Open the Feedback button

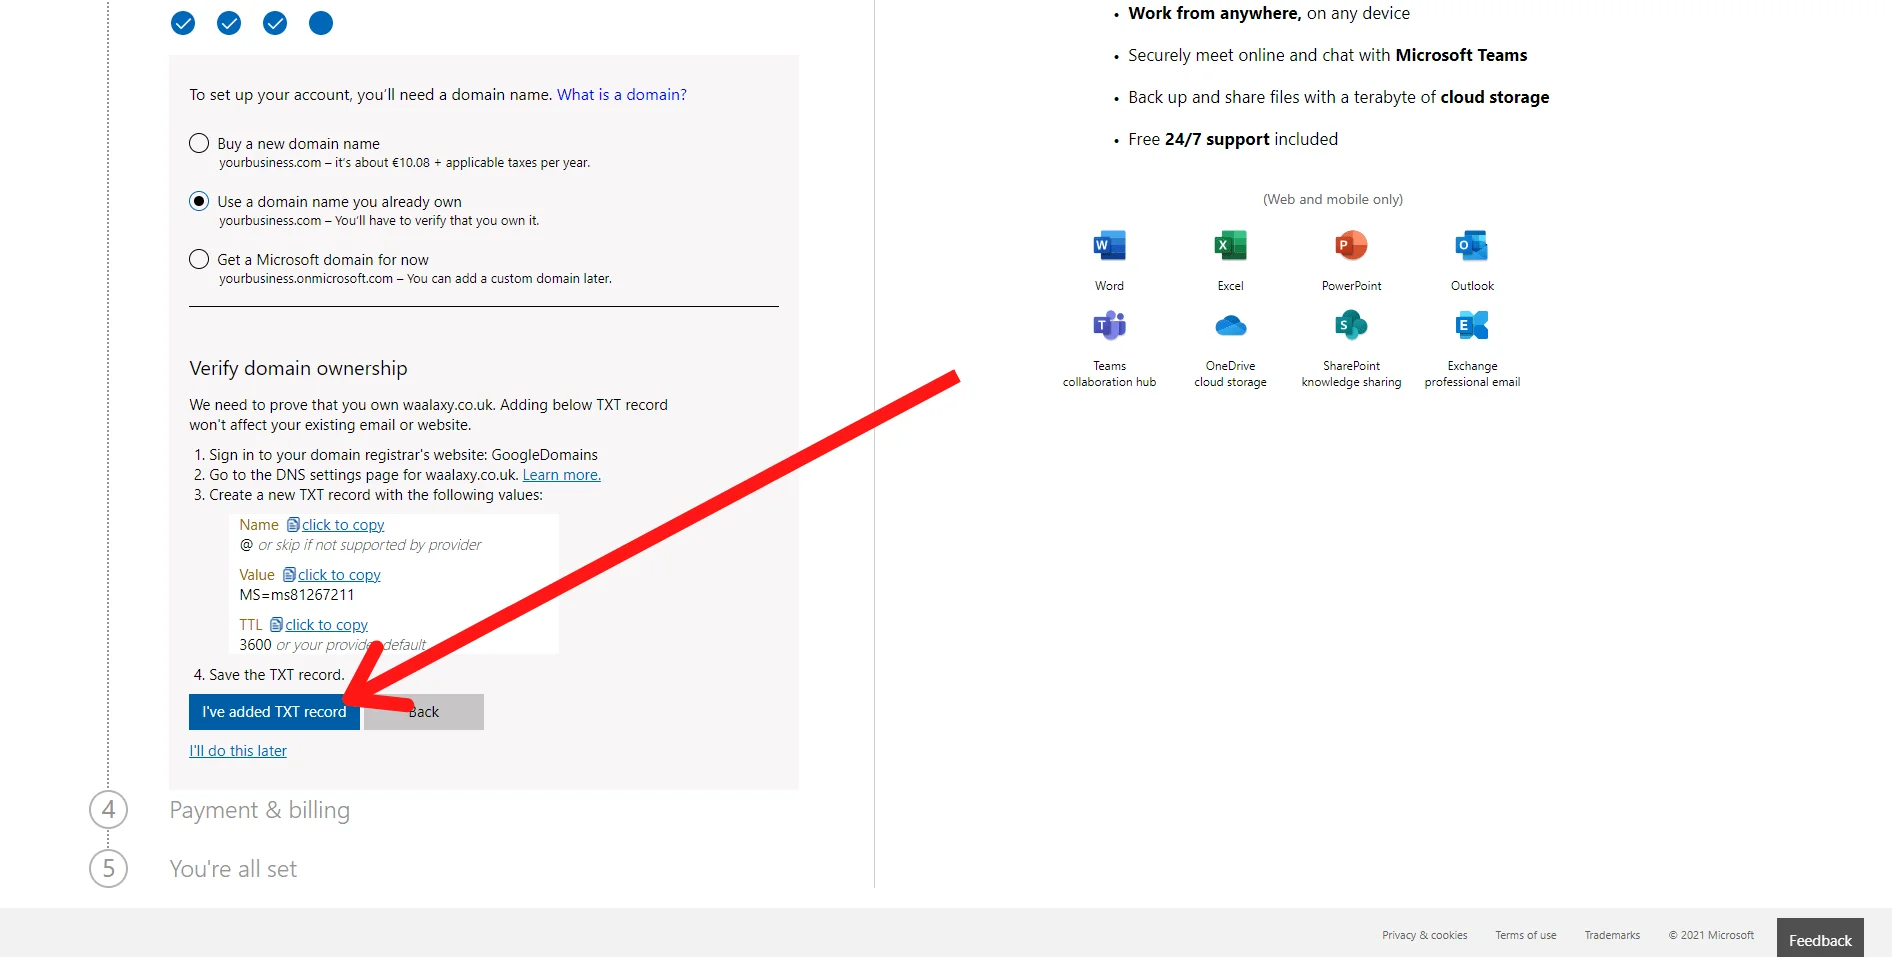point(1820,939)
